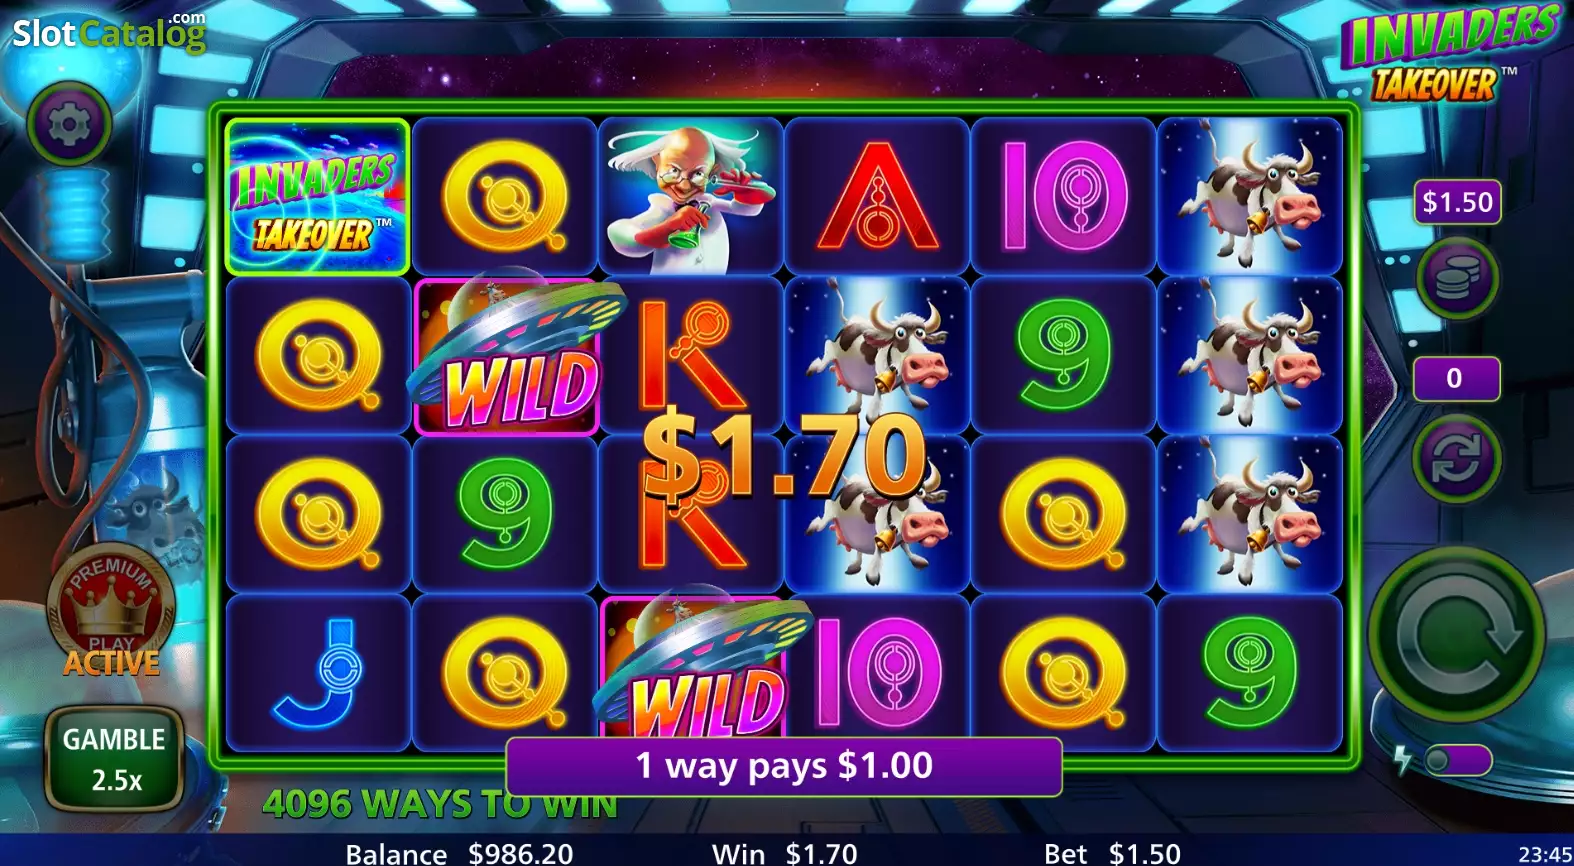
Task: Click the $1.50 bet amount display
Action: pyautogui.click(x=1457, y=202)
